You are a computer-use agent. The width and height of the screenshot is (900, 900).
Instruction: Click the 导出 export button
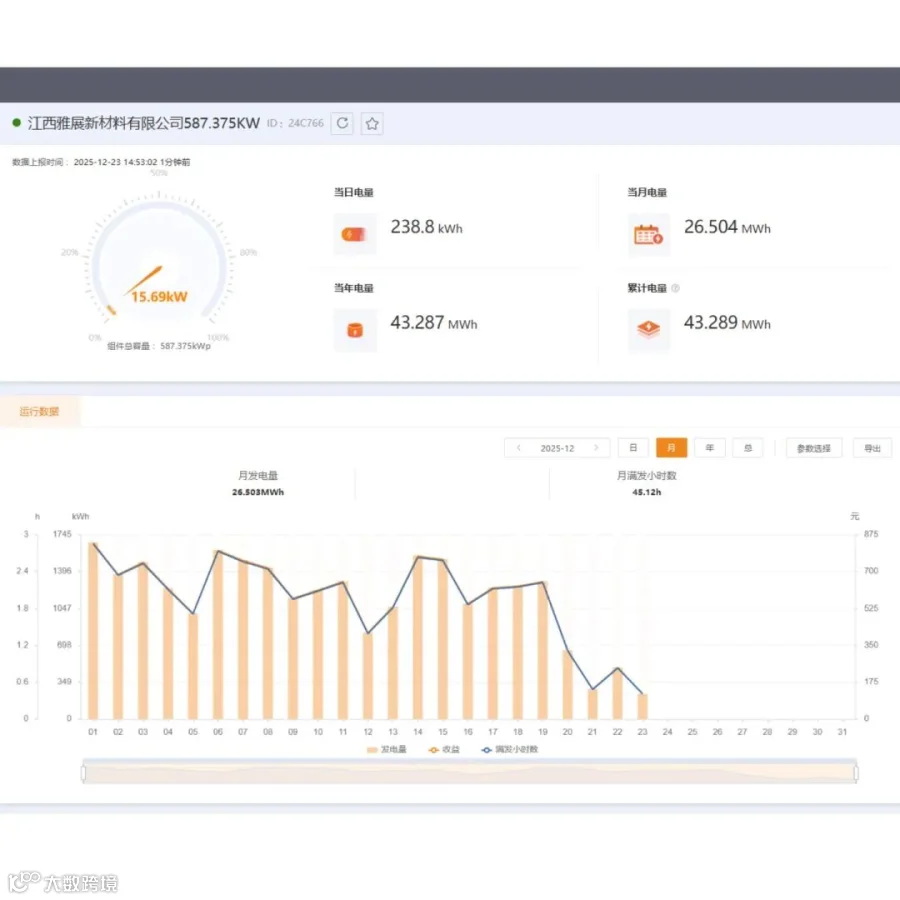tap(872, 448)
